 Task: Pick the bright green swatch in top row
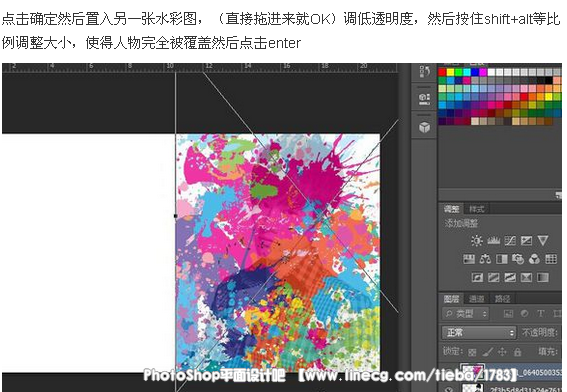tap(459, 72)
